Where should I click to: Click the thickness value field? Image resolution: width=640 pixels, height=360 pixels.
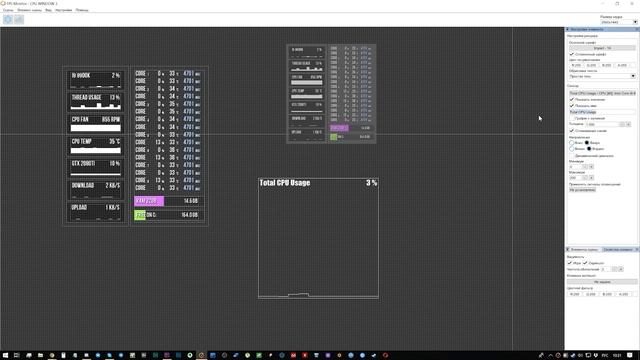click(602, 124)
